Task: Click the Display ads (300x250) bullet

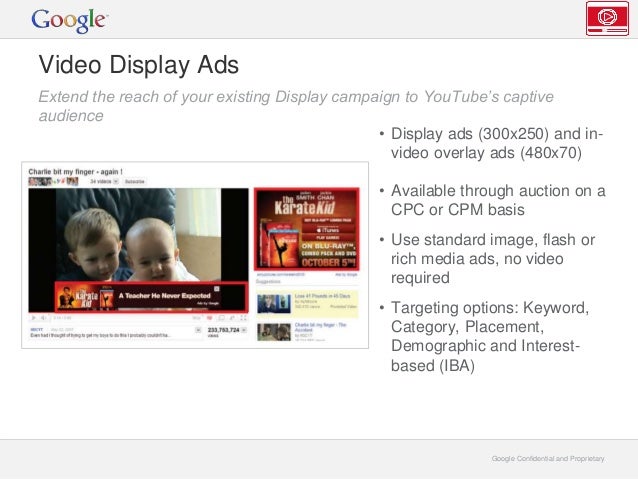Action: tap(497, 143)
